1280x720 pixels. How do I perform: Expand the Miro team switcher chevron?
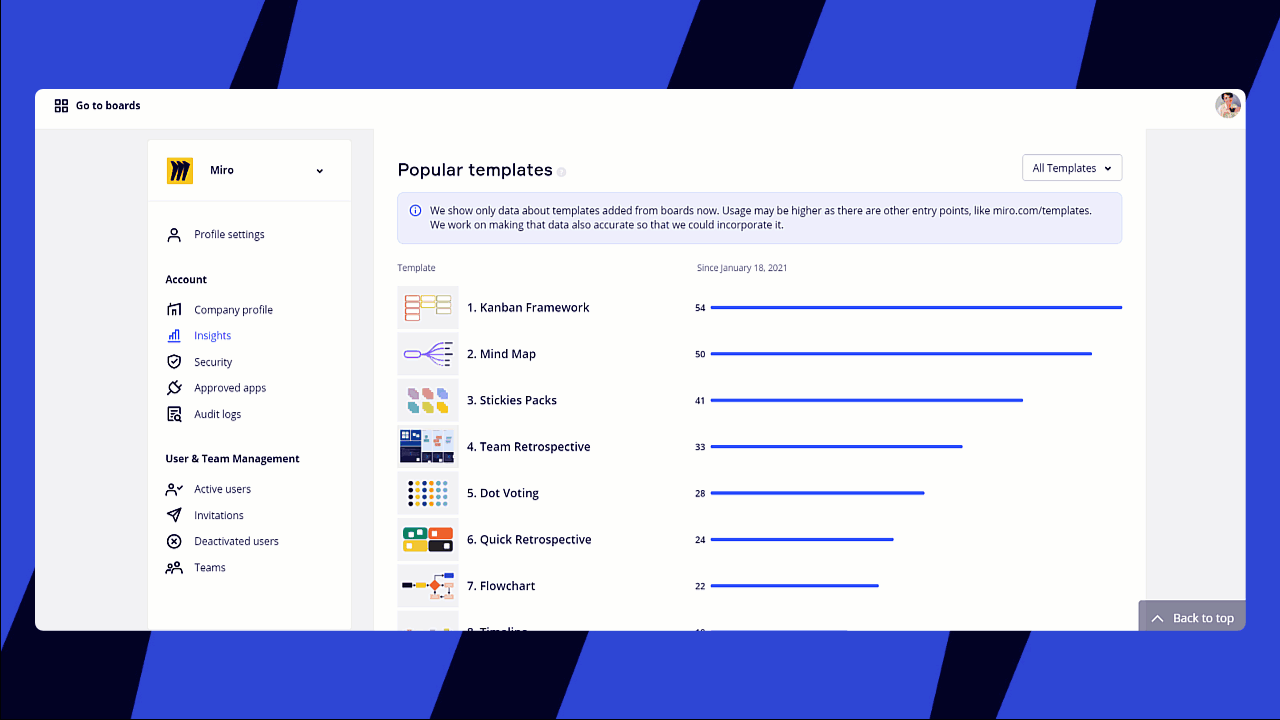tap(320, 171)
